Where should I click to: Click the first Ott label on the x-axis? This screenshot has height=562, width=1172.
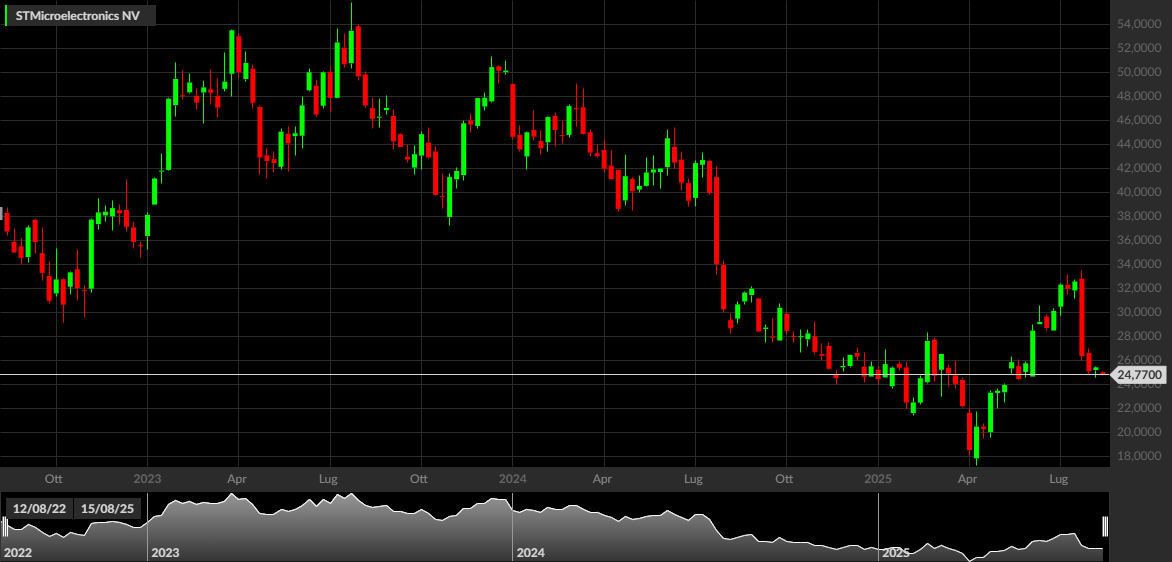(52, 477)
